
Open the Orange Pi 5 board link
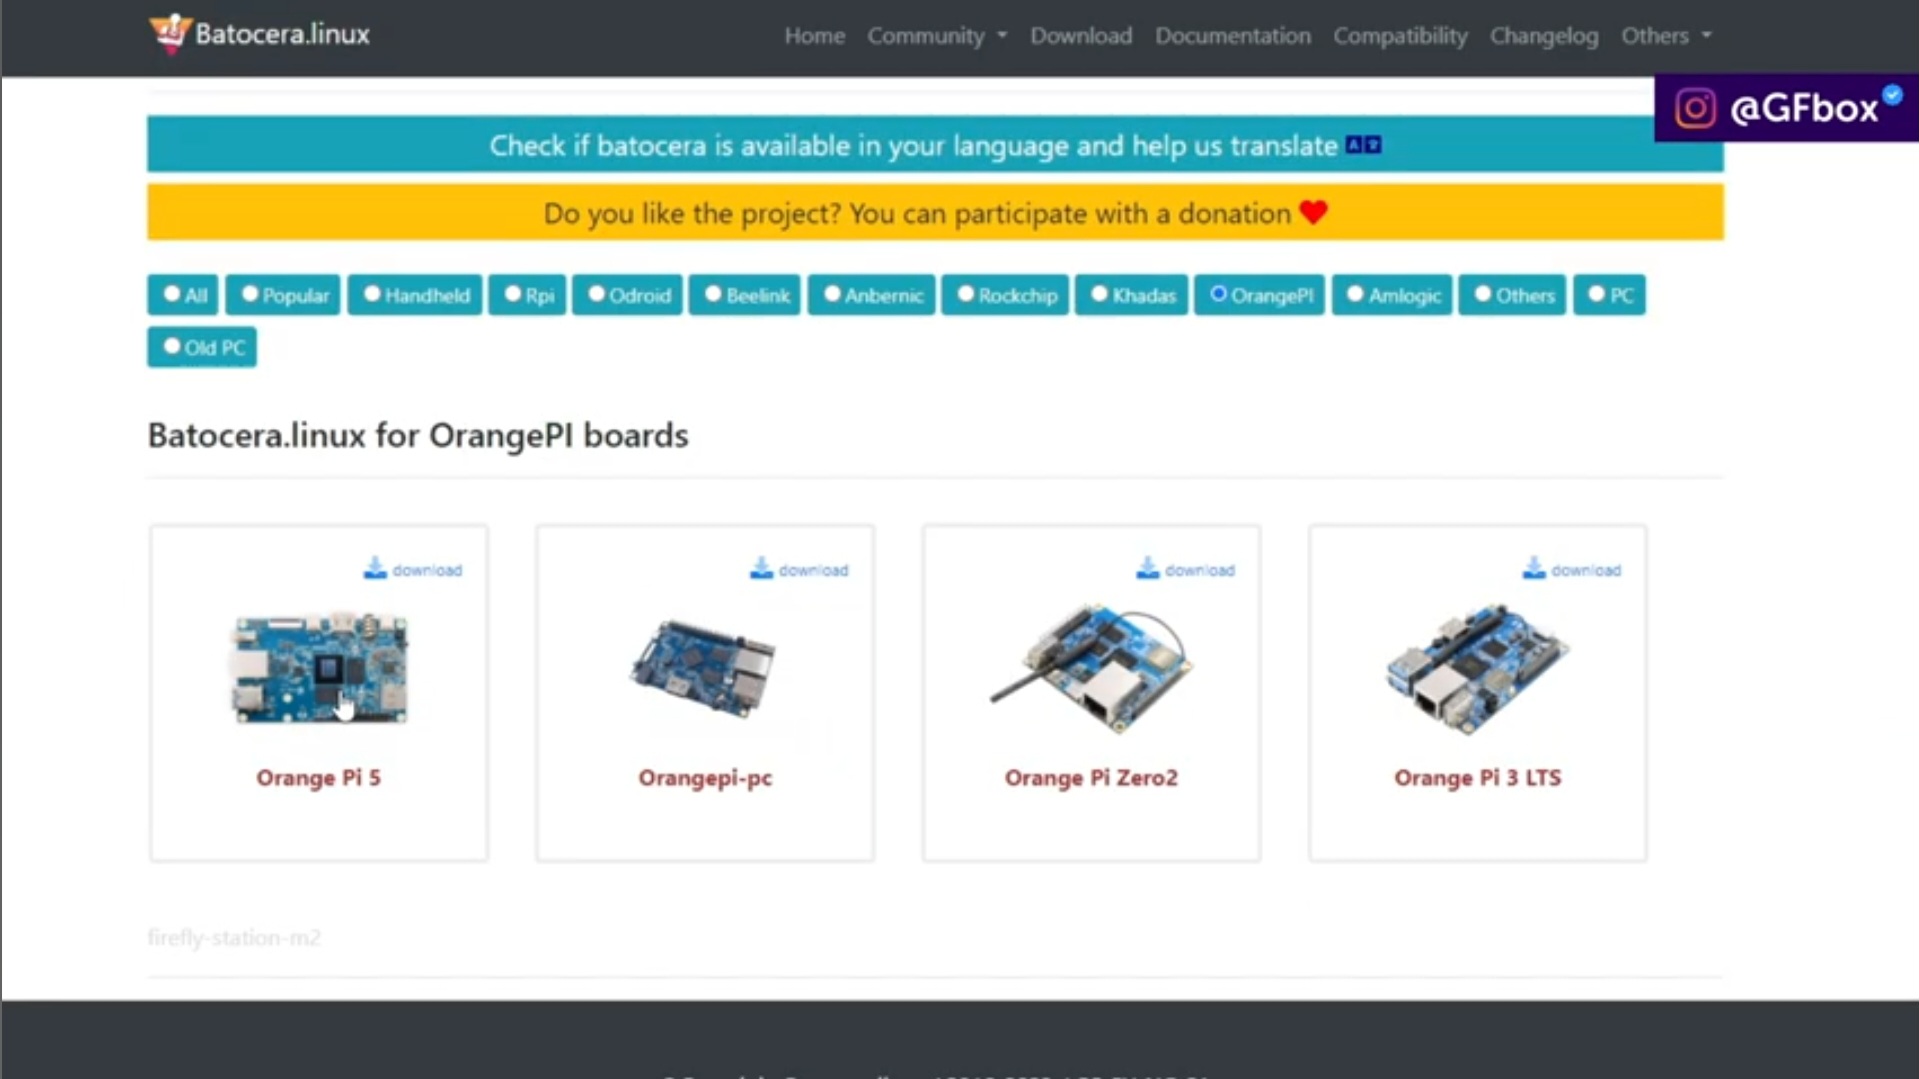click(318, 777)
